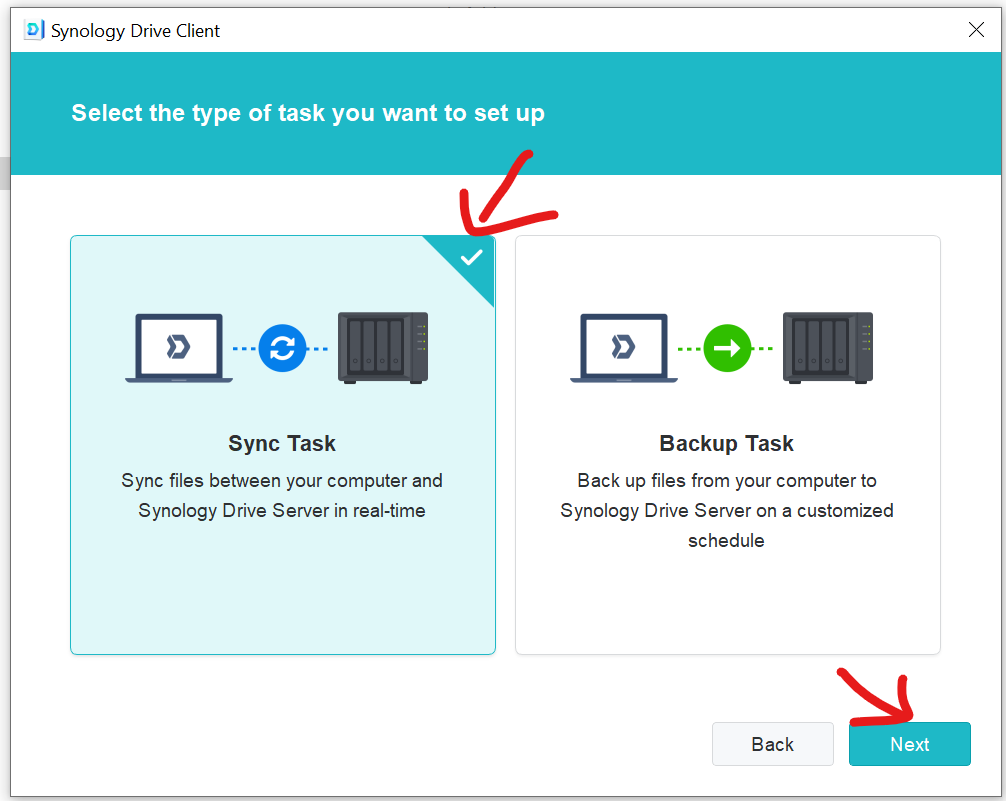Click the laptop icon in Sync Task card
The image size is (1006, 801).
179,348
